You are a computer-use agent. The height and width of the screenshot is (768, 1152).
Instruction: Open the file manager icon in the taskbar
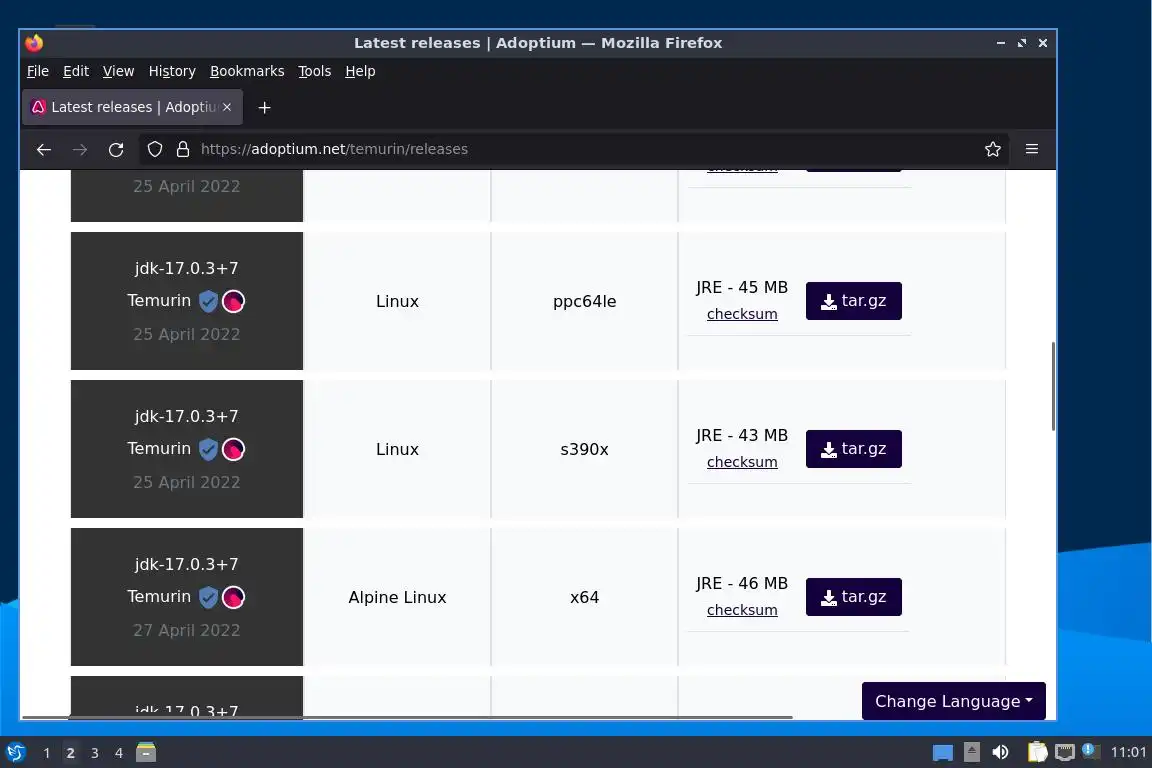point(146,752)
